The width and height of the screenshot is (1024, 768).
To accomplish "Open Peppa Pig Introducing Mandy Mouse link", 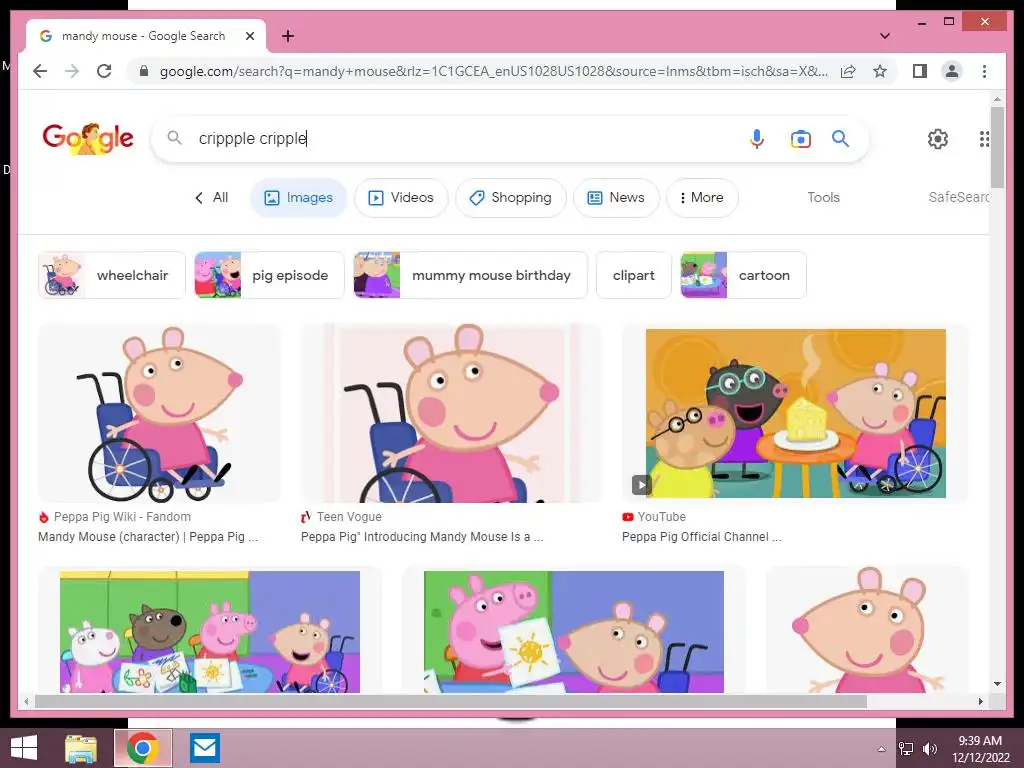I will (422, 537).
